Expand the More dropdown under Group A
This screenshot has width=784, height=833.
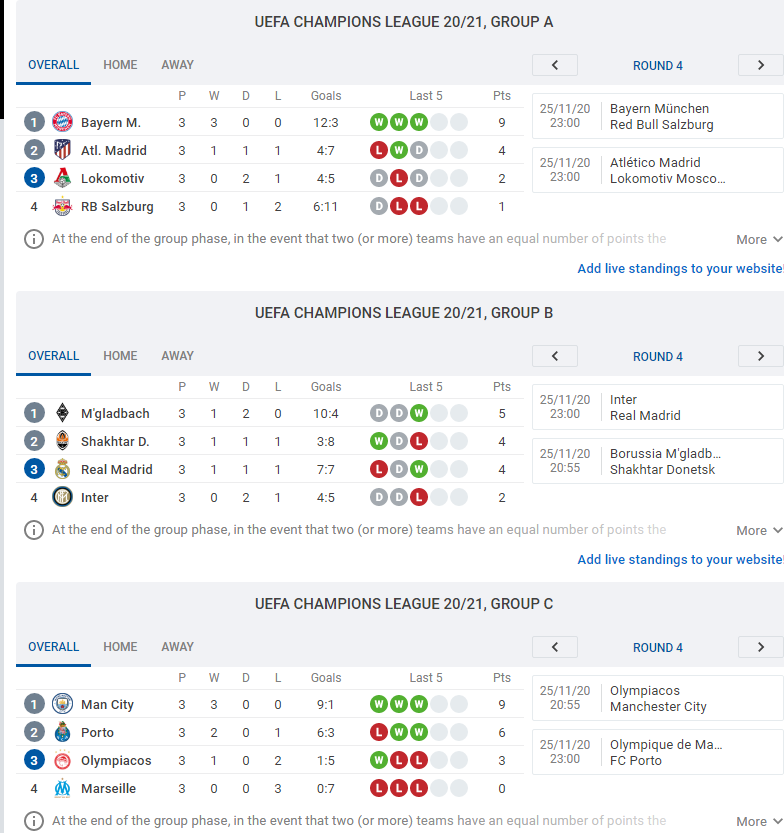pyautogui.click(x=758, y=239)
